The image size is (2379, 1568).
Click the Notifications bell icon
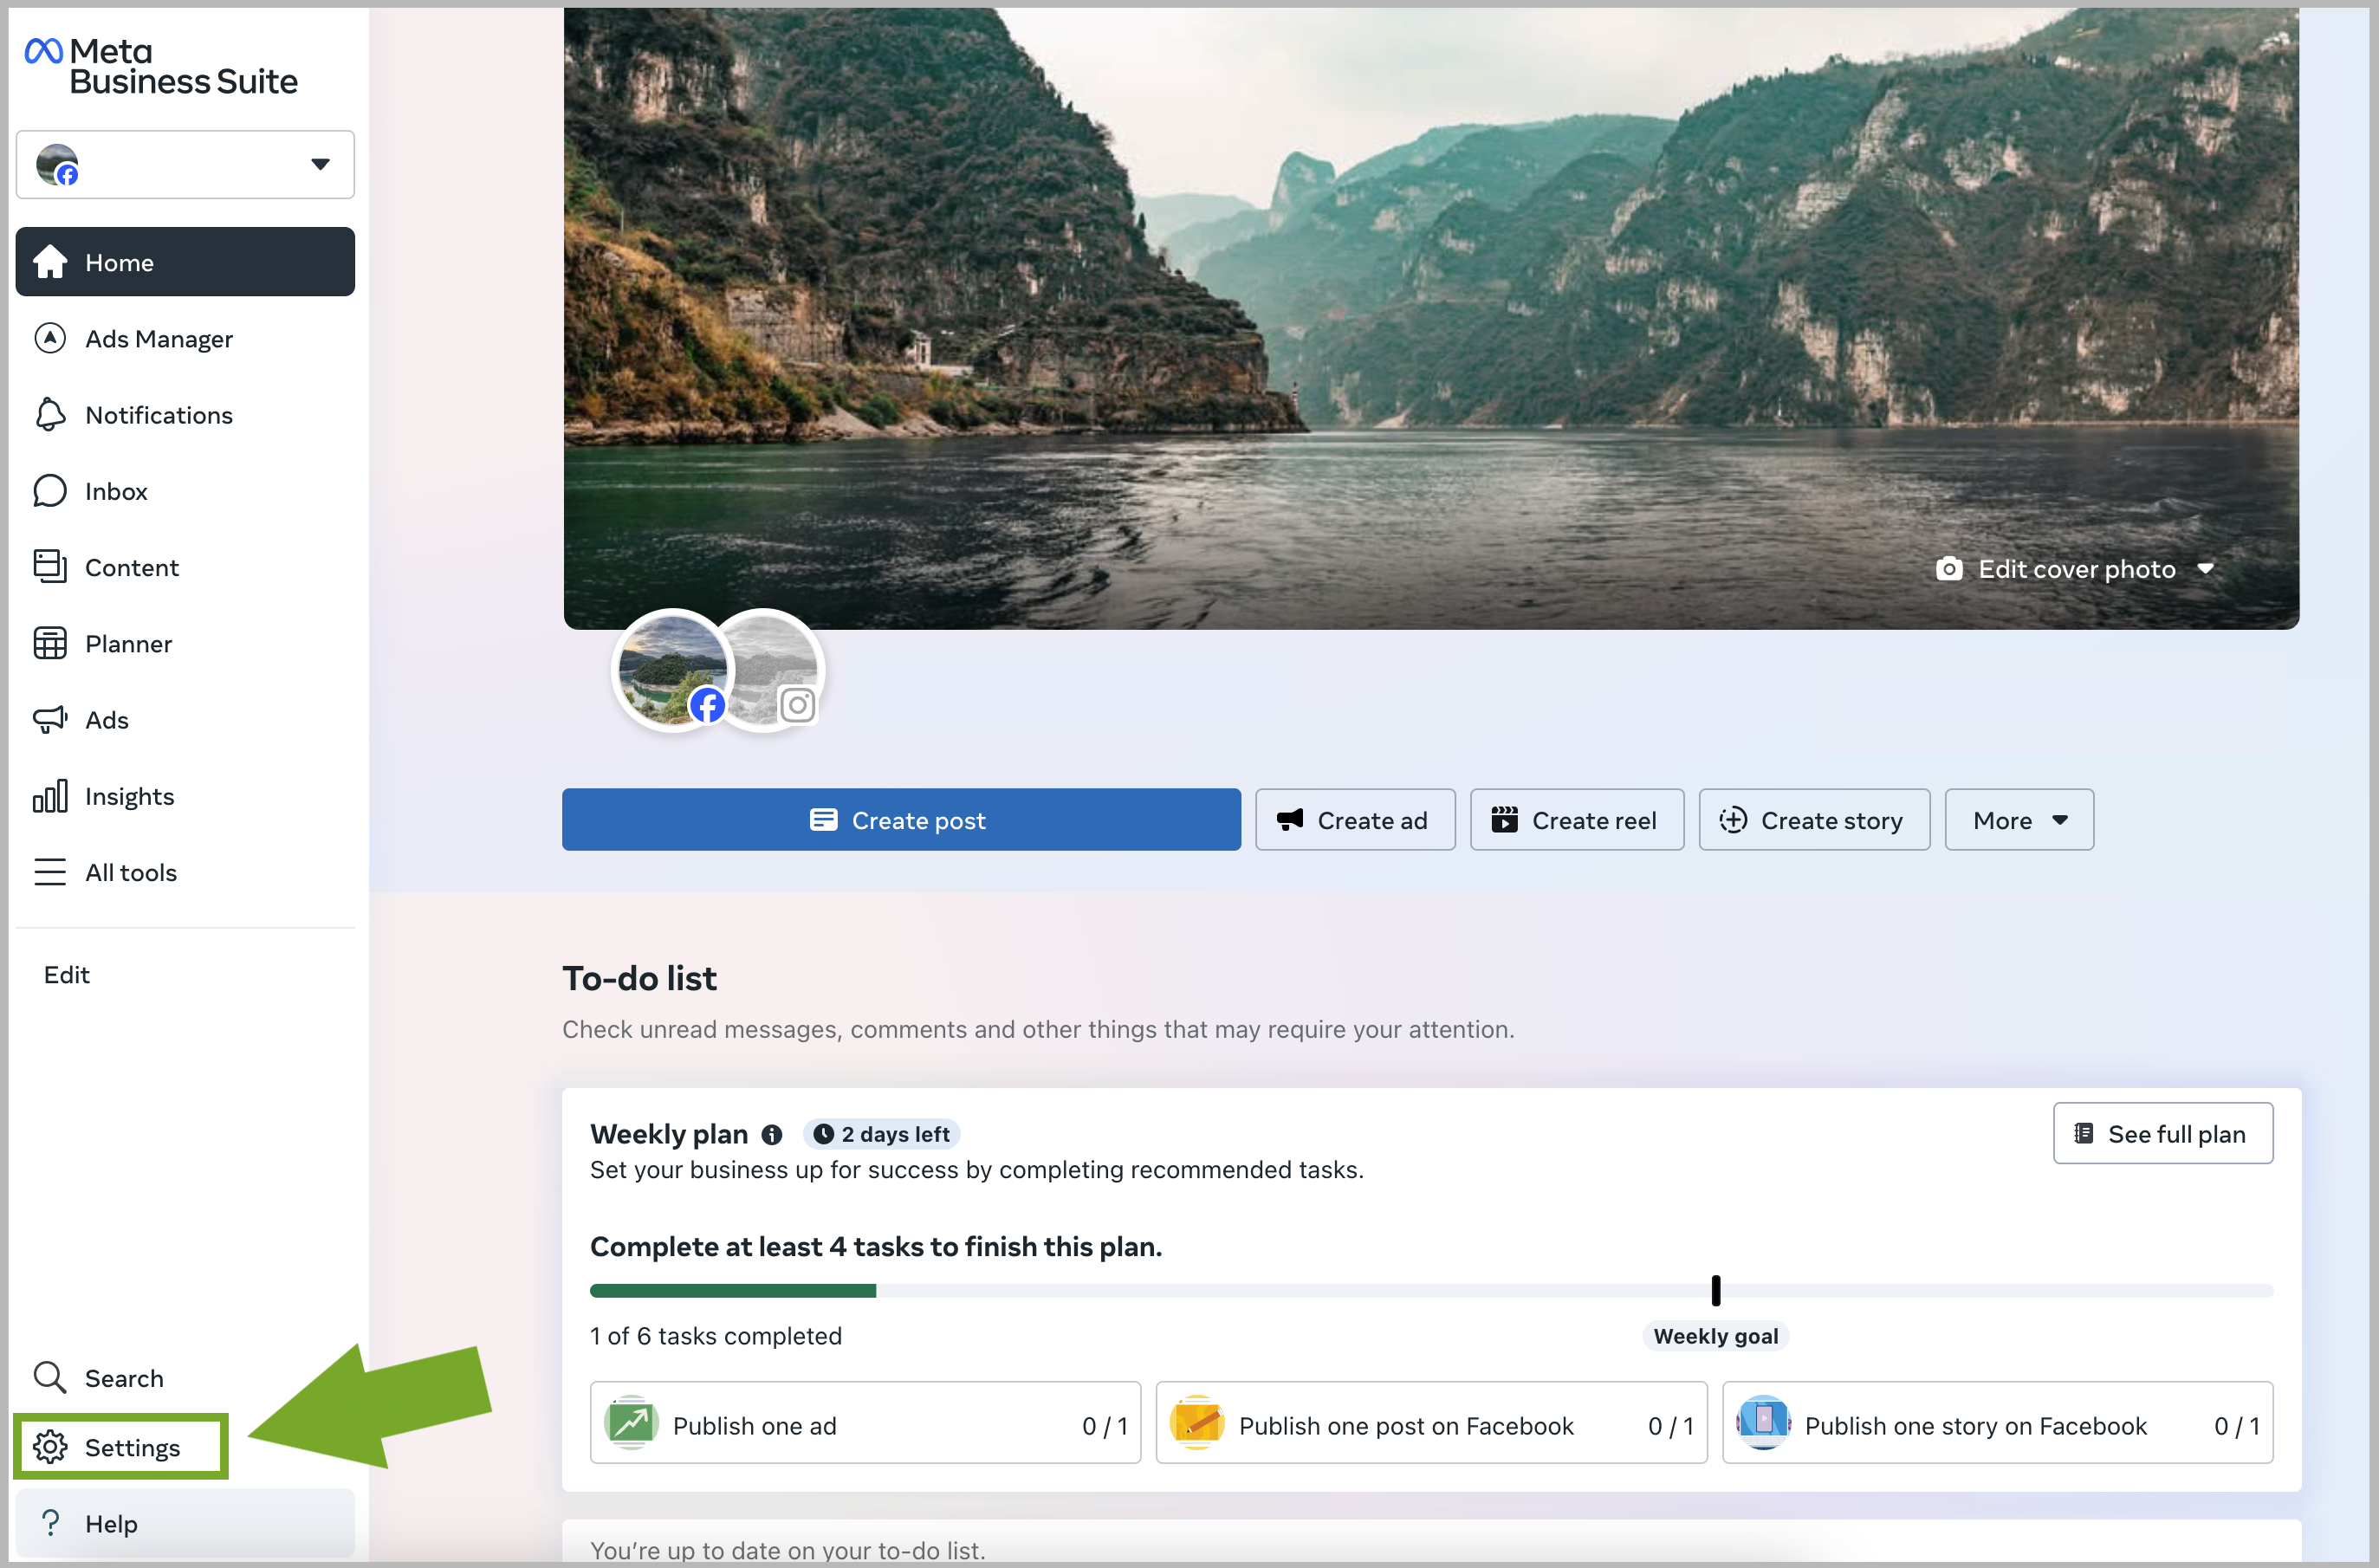[x=50, y=415]
